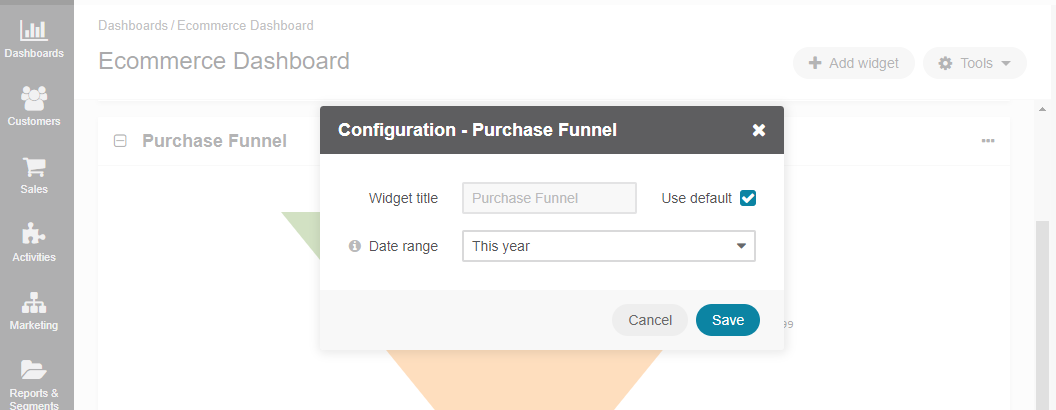The height and width of the screenshot is (410, 1056).
Task: Go to Customers in the sidebar
Action: (x=34, y=98)
